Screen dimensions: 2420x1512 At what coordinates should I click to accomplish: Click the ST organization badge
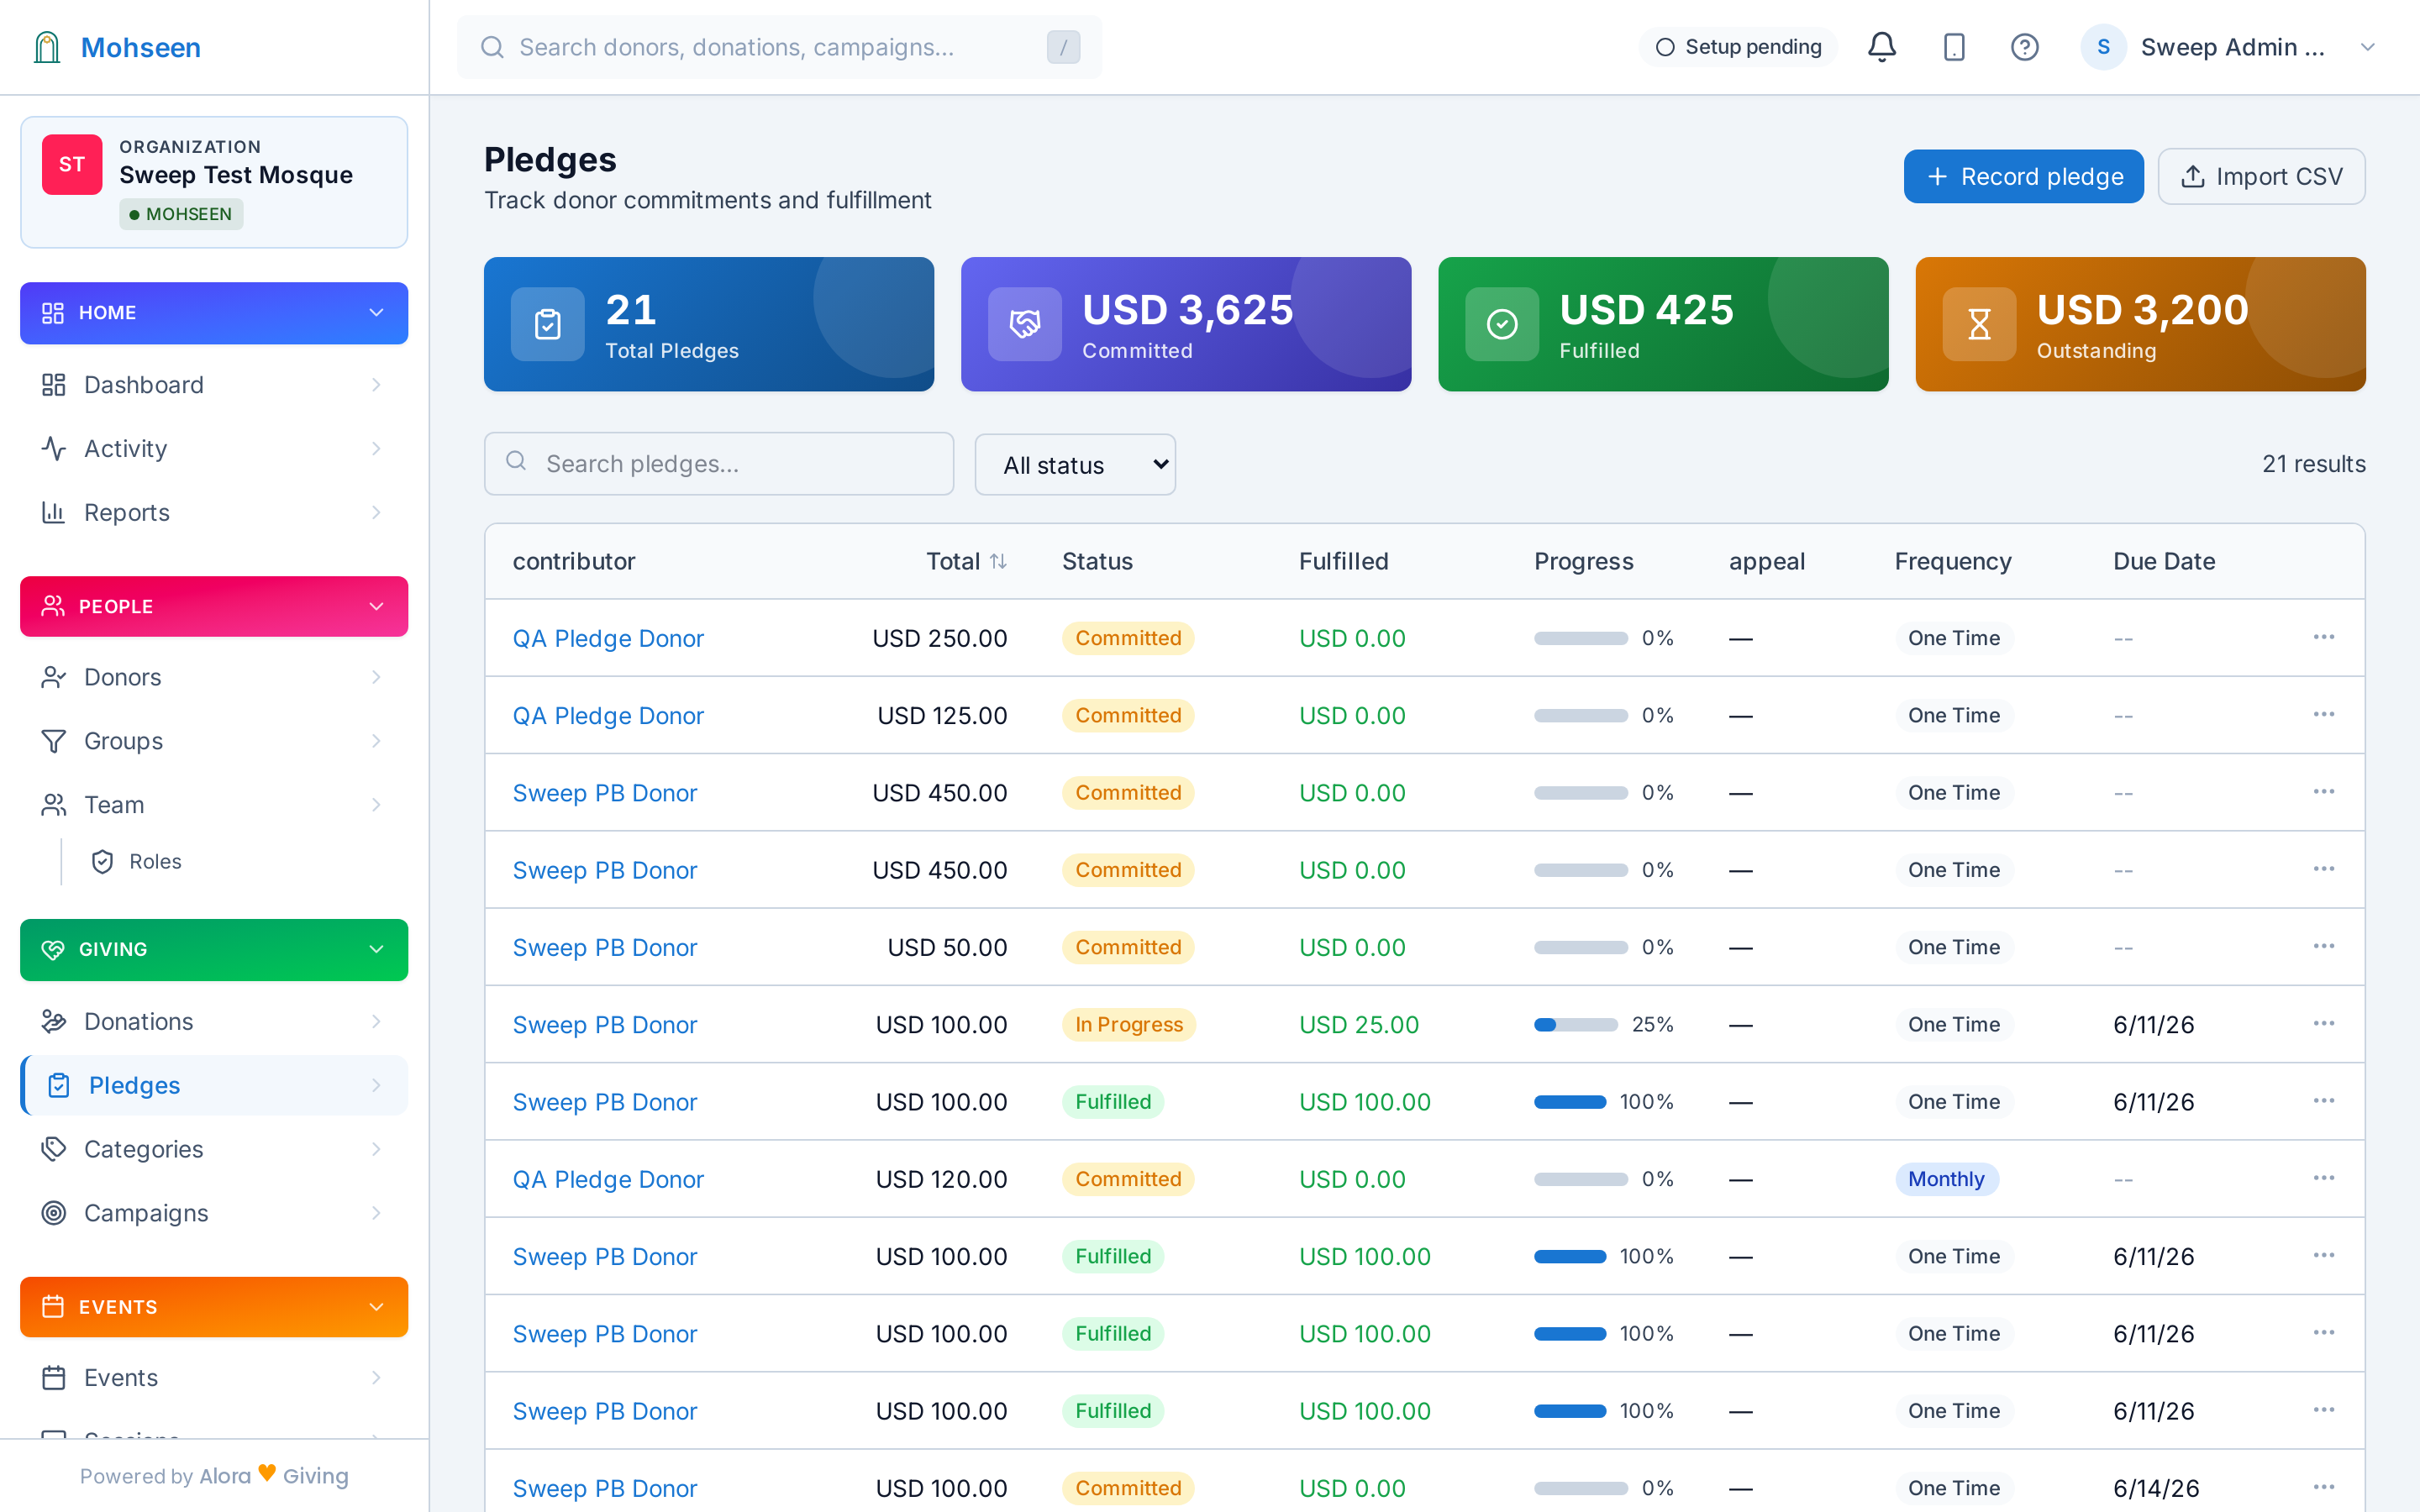coord(72,164)
